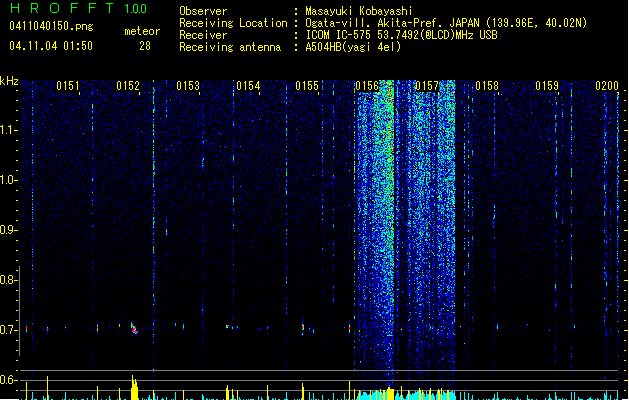Click antenna value A504HB(yagi 4el)

(353, 47)
